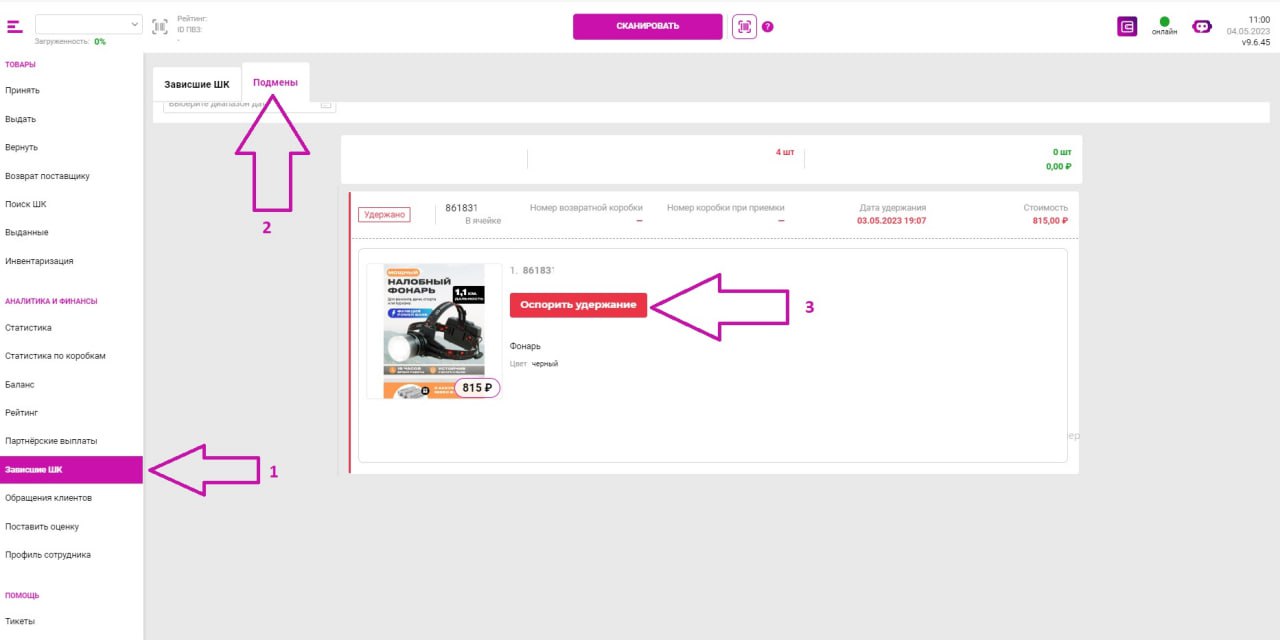Open Возврат поставщику in sidebar
This screenshot has height=640, width=1280.
point(47,176)
